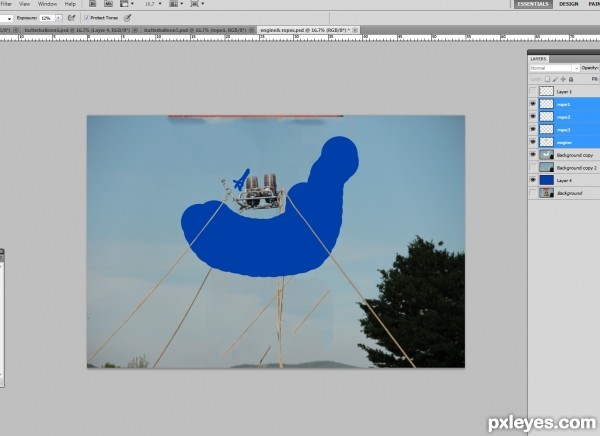Select the Background copy layer thumbnail
The image size is (600, 436).
pos(546,155)
